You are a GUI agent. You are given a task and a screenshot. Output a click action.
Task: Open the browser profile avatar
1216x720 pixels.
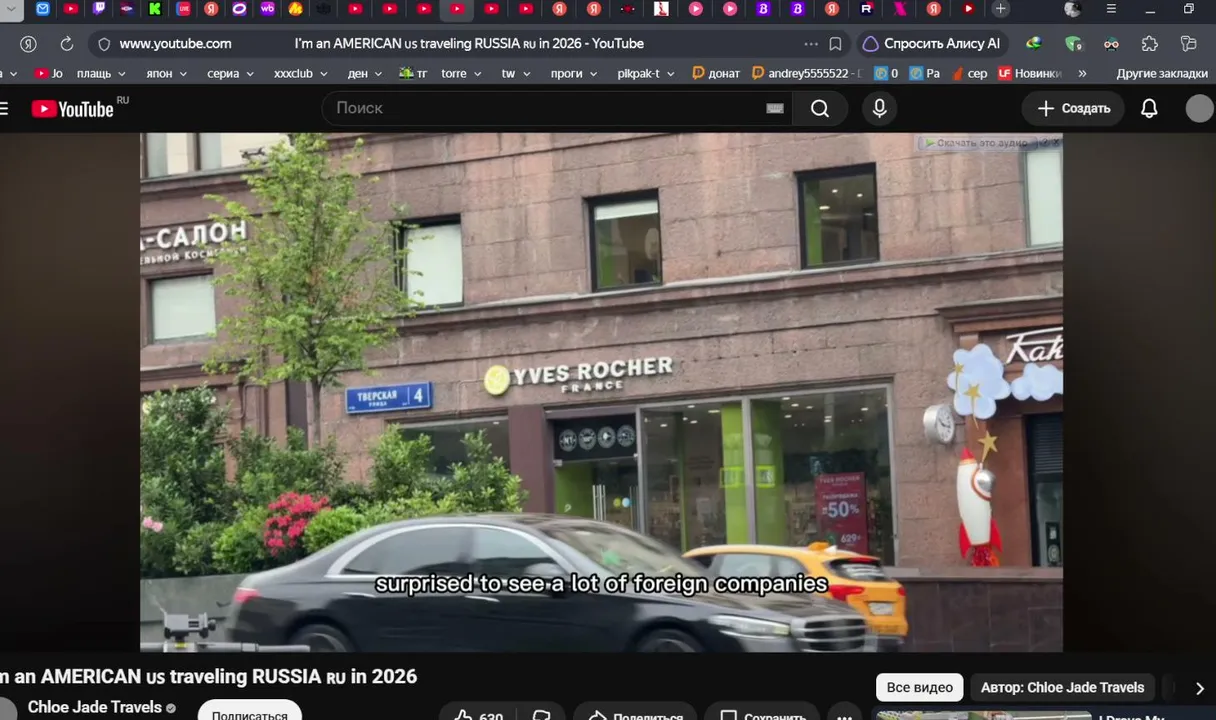click(x=1073, y=9)
